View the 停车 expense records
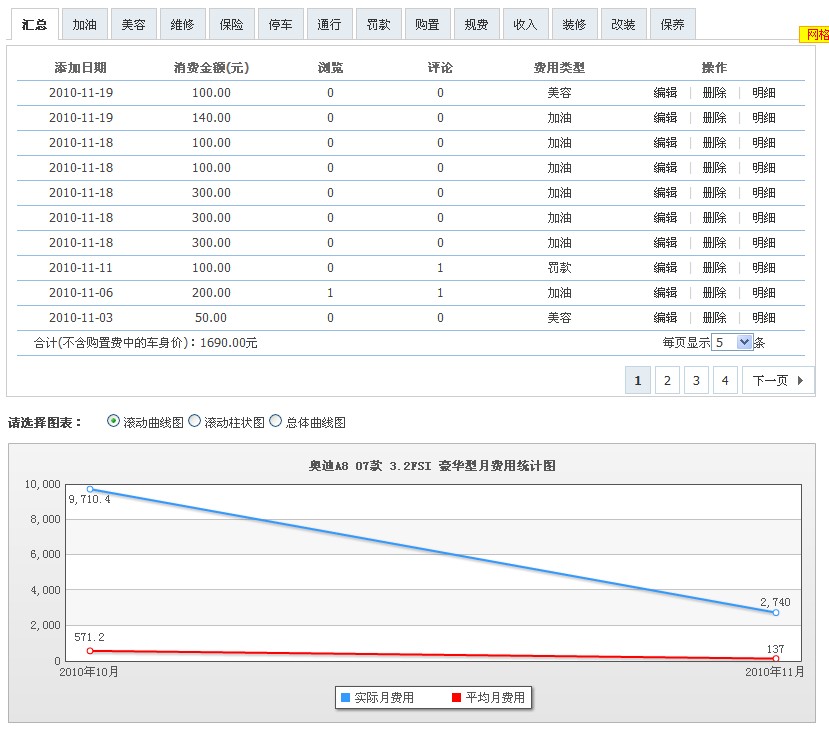829x732 pixels. pos(280,23)
